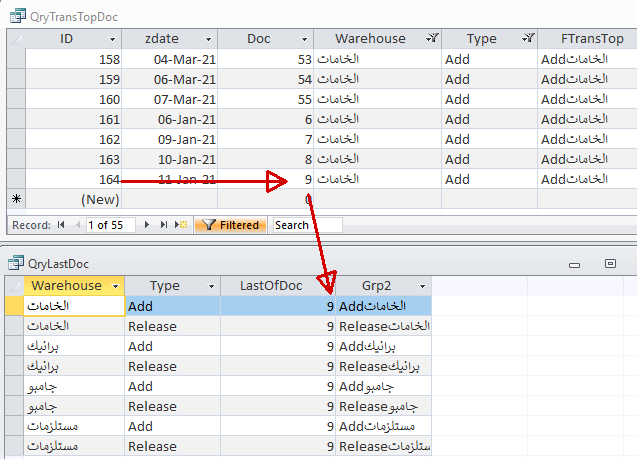Click Type cell Add for ID 162
Viewport: 637px width, 459px height.
tap(489, 139)
